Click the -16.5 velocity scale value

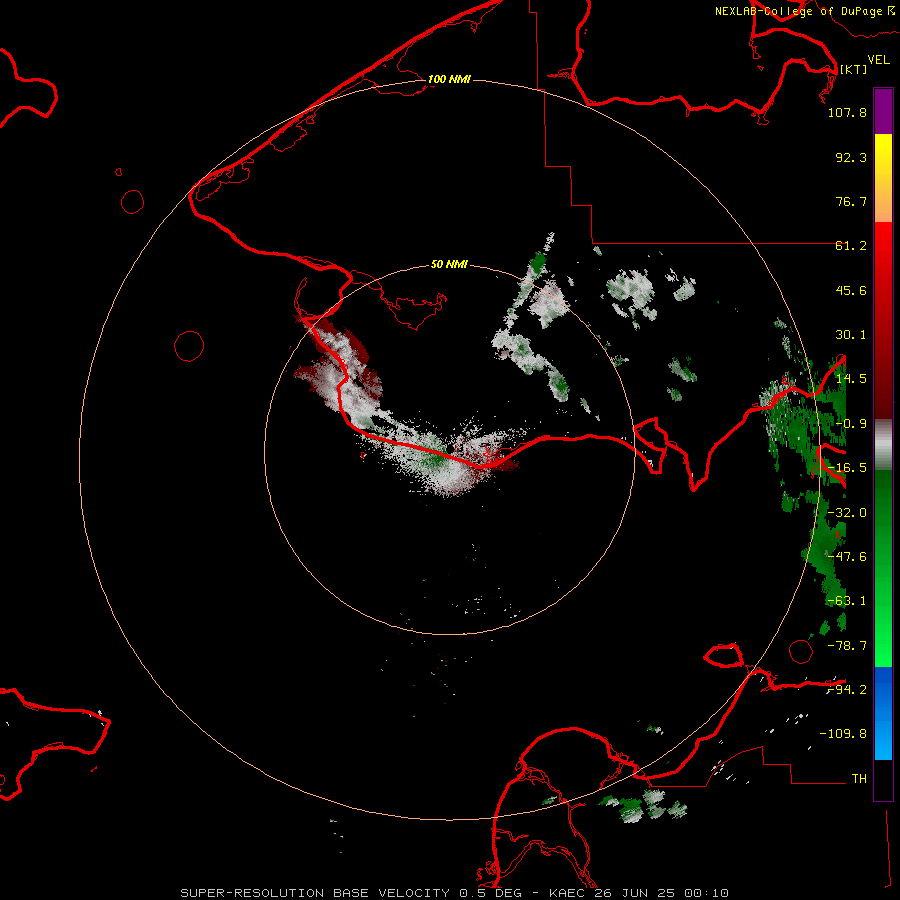(847, 468)
